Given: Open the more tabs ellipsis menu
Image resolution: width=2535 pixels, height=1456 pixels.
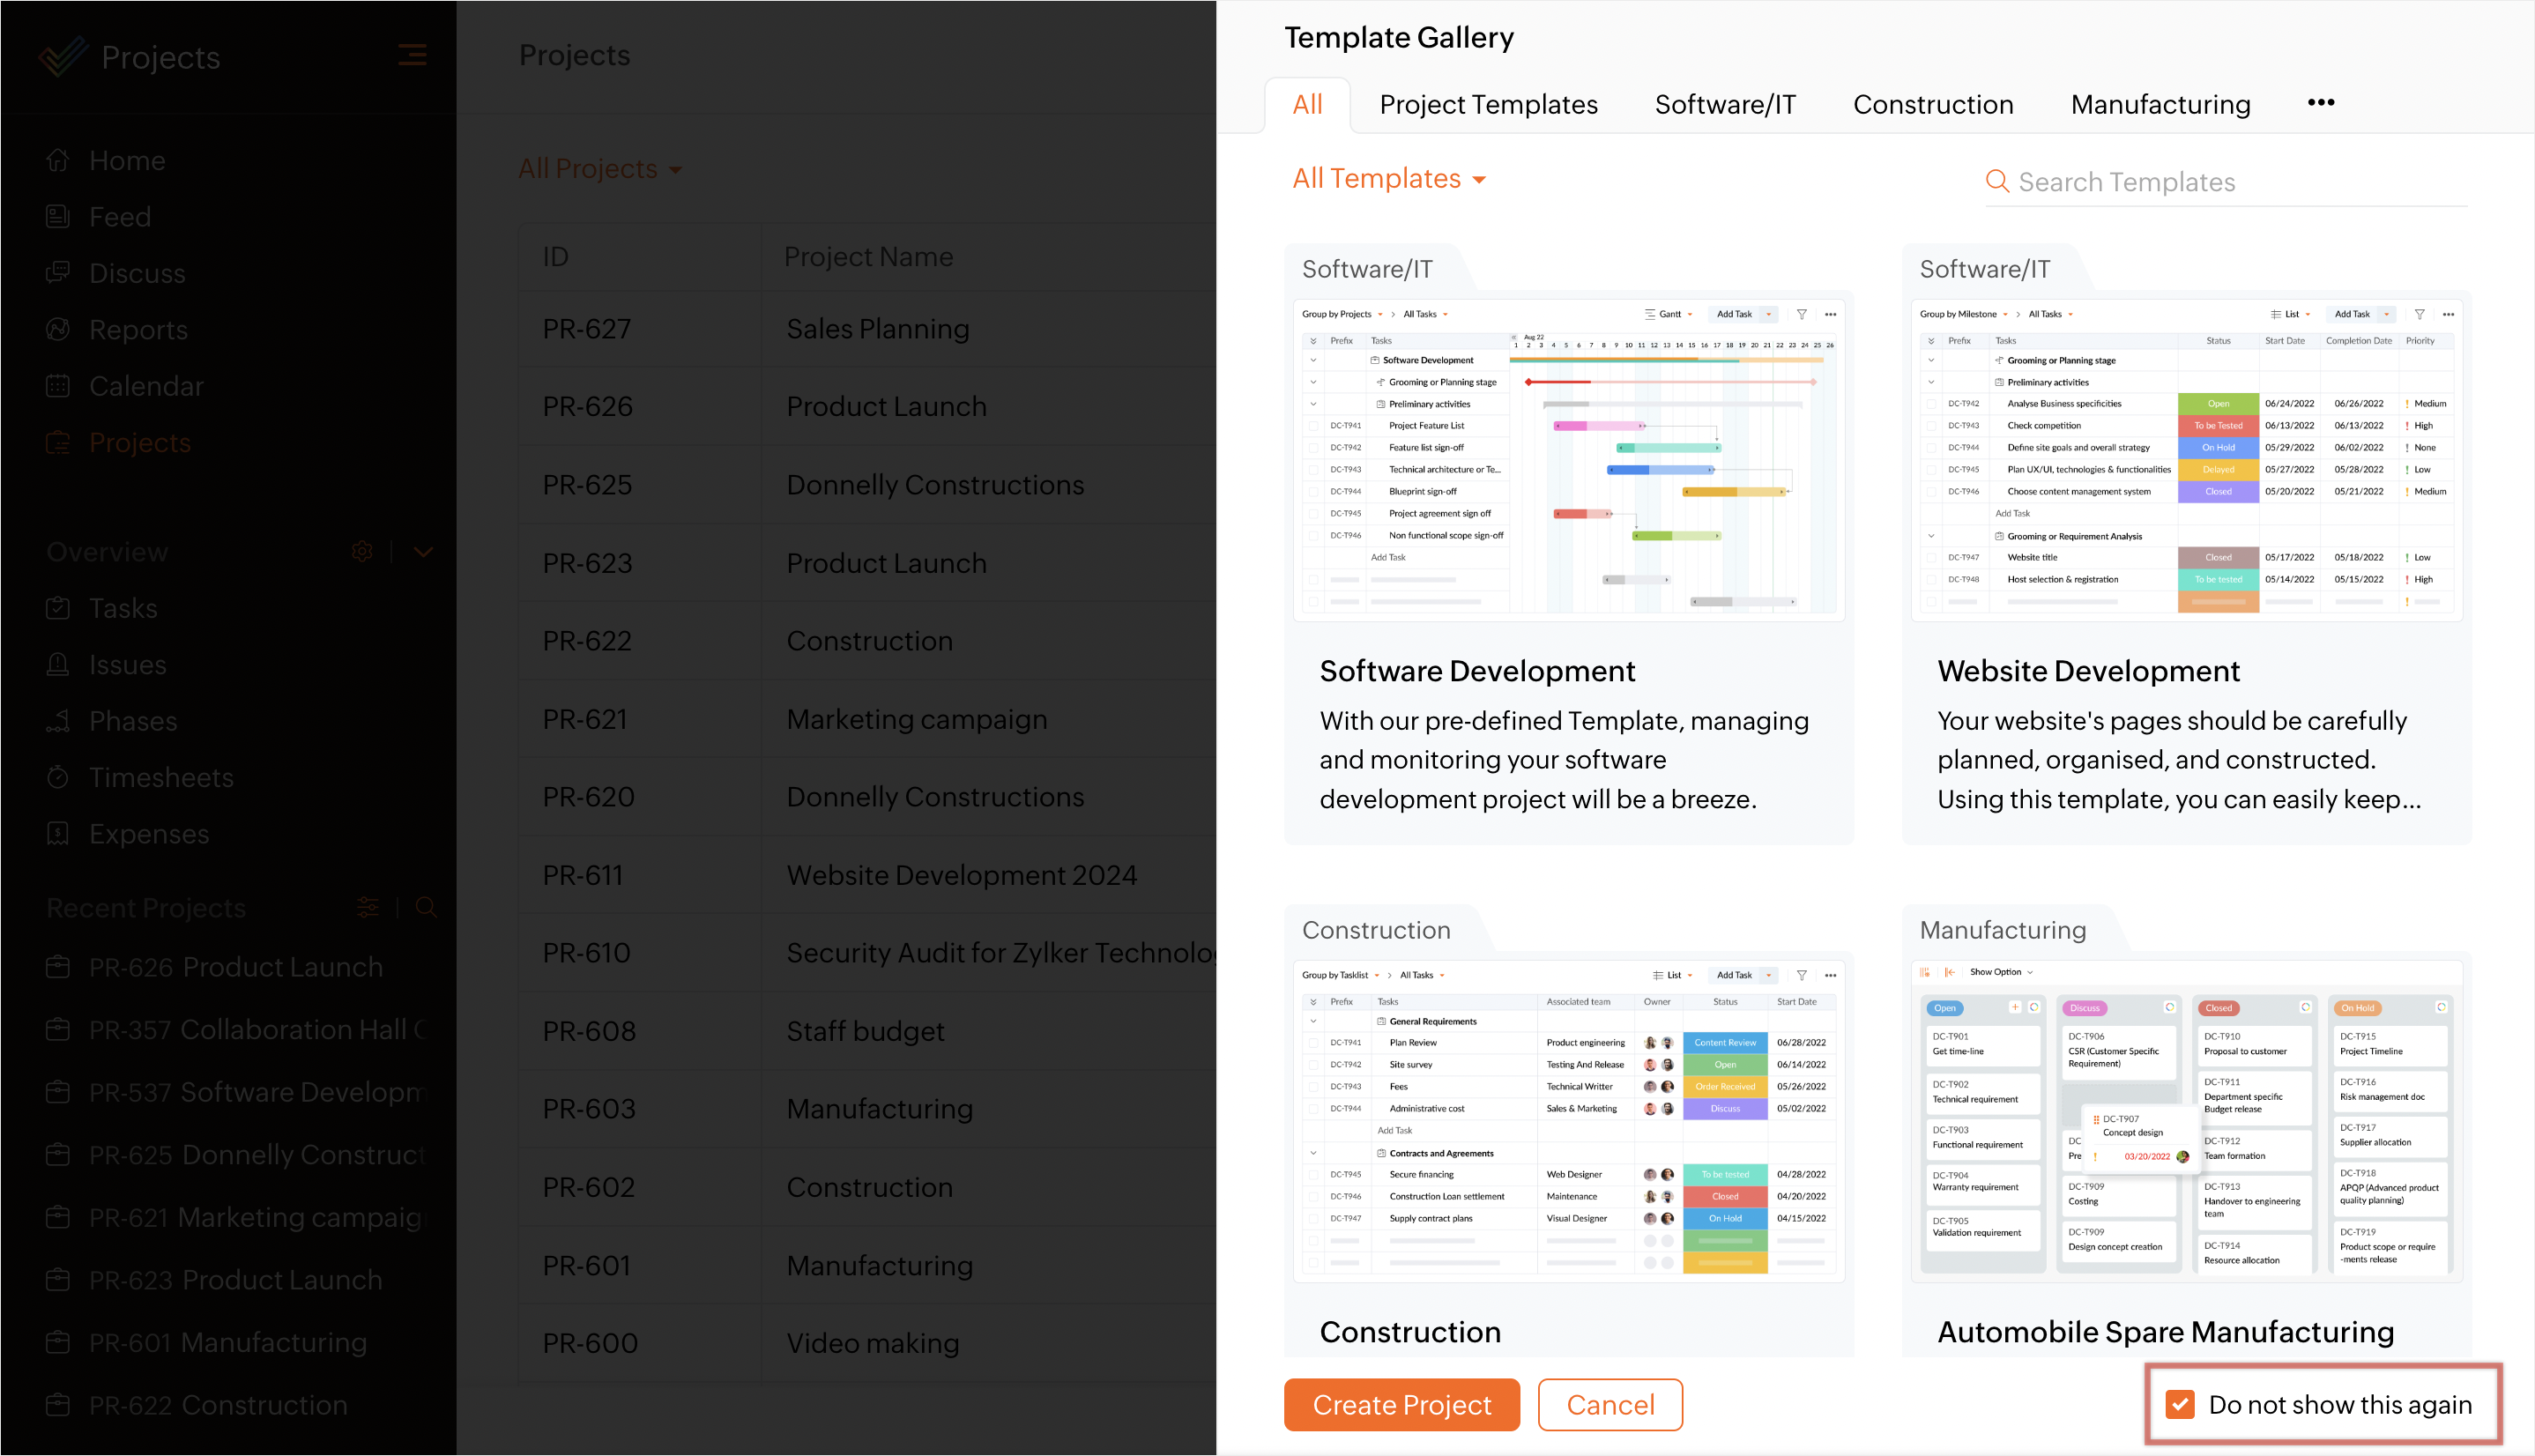Looking at the screenshot, I should [2320, 102].
